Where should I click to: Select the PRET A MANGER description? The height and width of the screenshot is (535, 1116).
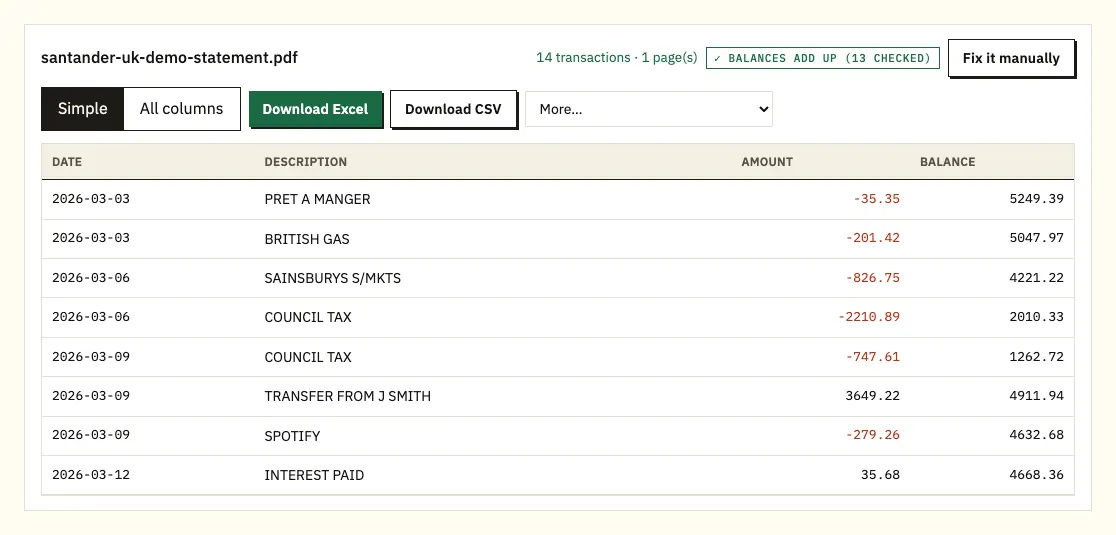[x=317, y=200]
